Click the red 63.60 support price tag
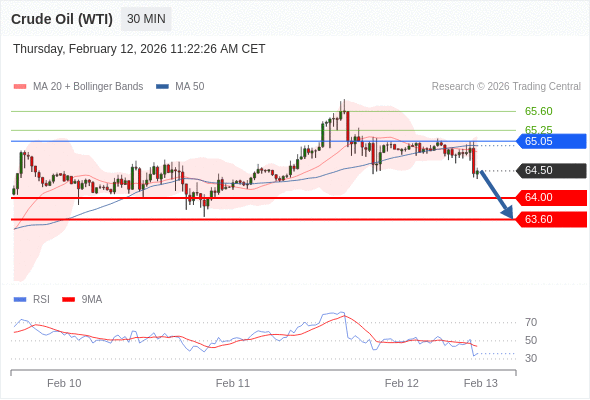The width and height of the screenshot is (590, 400). click(x=551, y=219)
